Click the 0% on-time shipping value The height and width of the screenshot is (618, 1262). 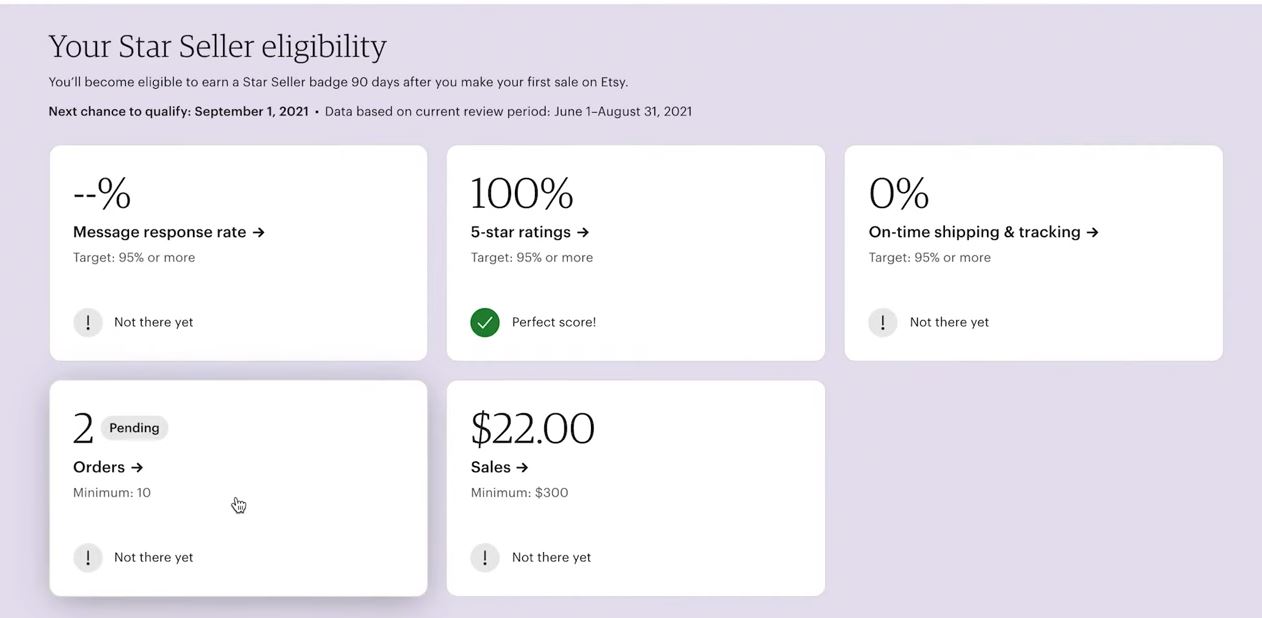click(x=898, y=194)
